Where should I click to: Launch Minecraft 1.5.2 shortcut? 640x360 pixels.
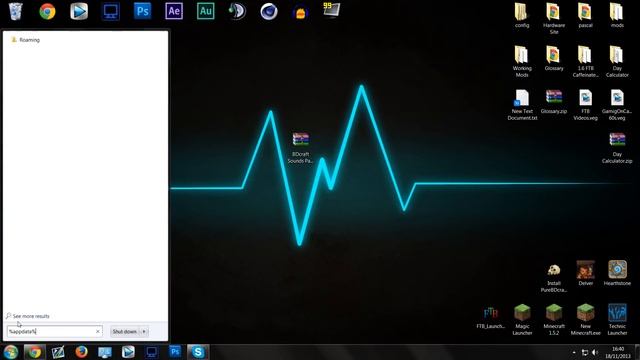tap(553, 320)
